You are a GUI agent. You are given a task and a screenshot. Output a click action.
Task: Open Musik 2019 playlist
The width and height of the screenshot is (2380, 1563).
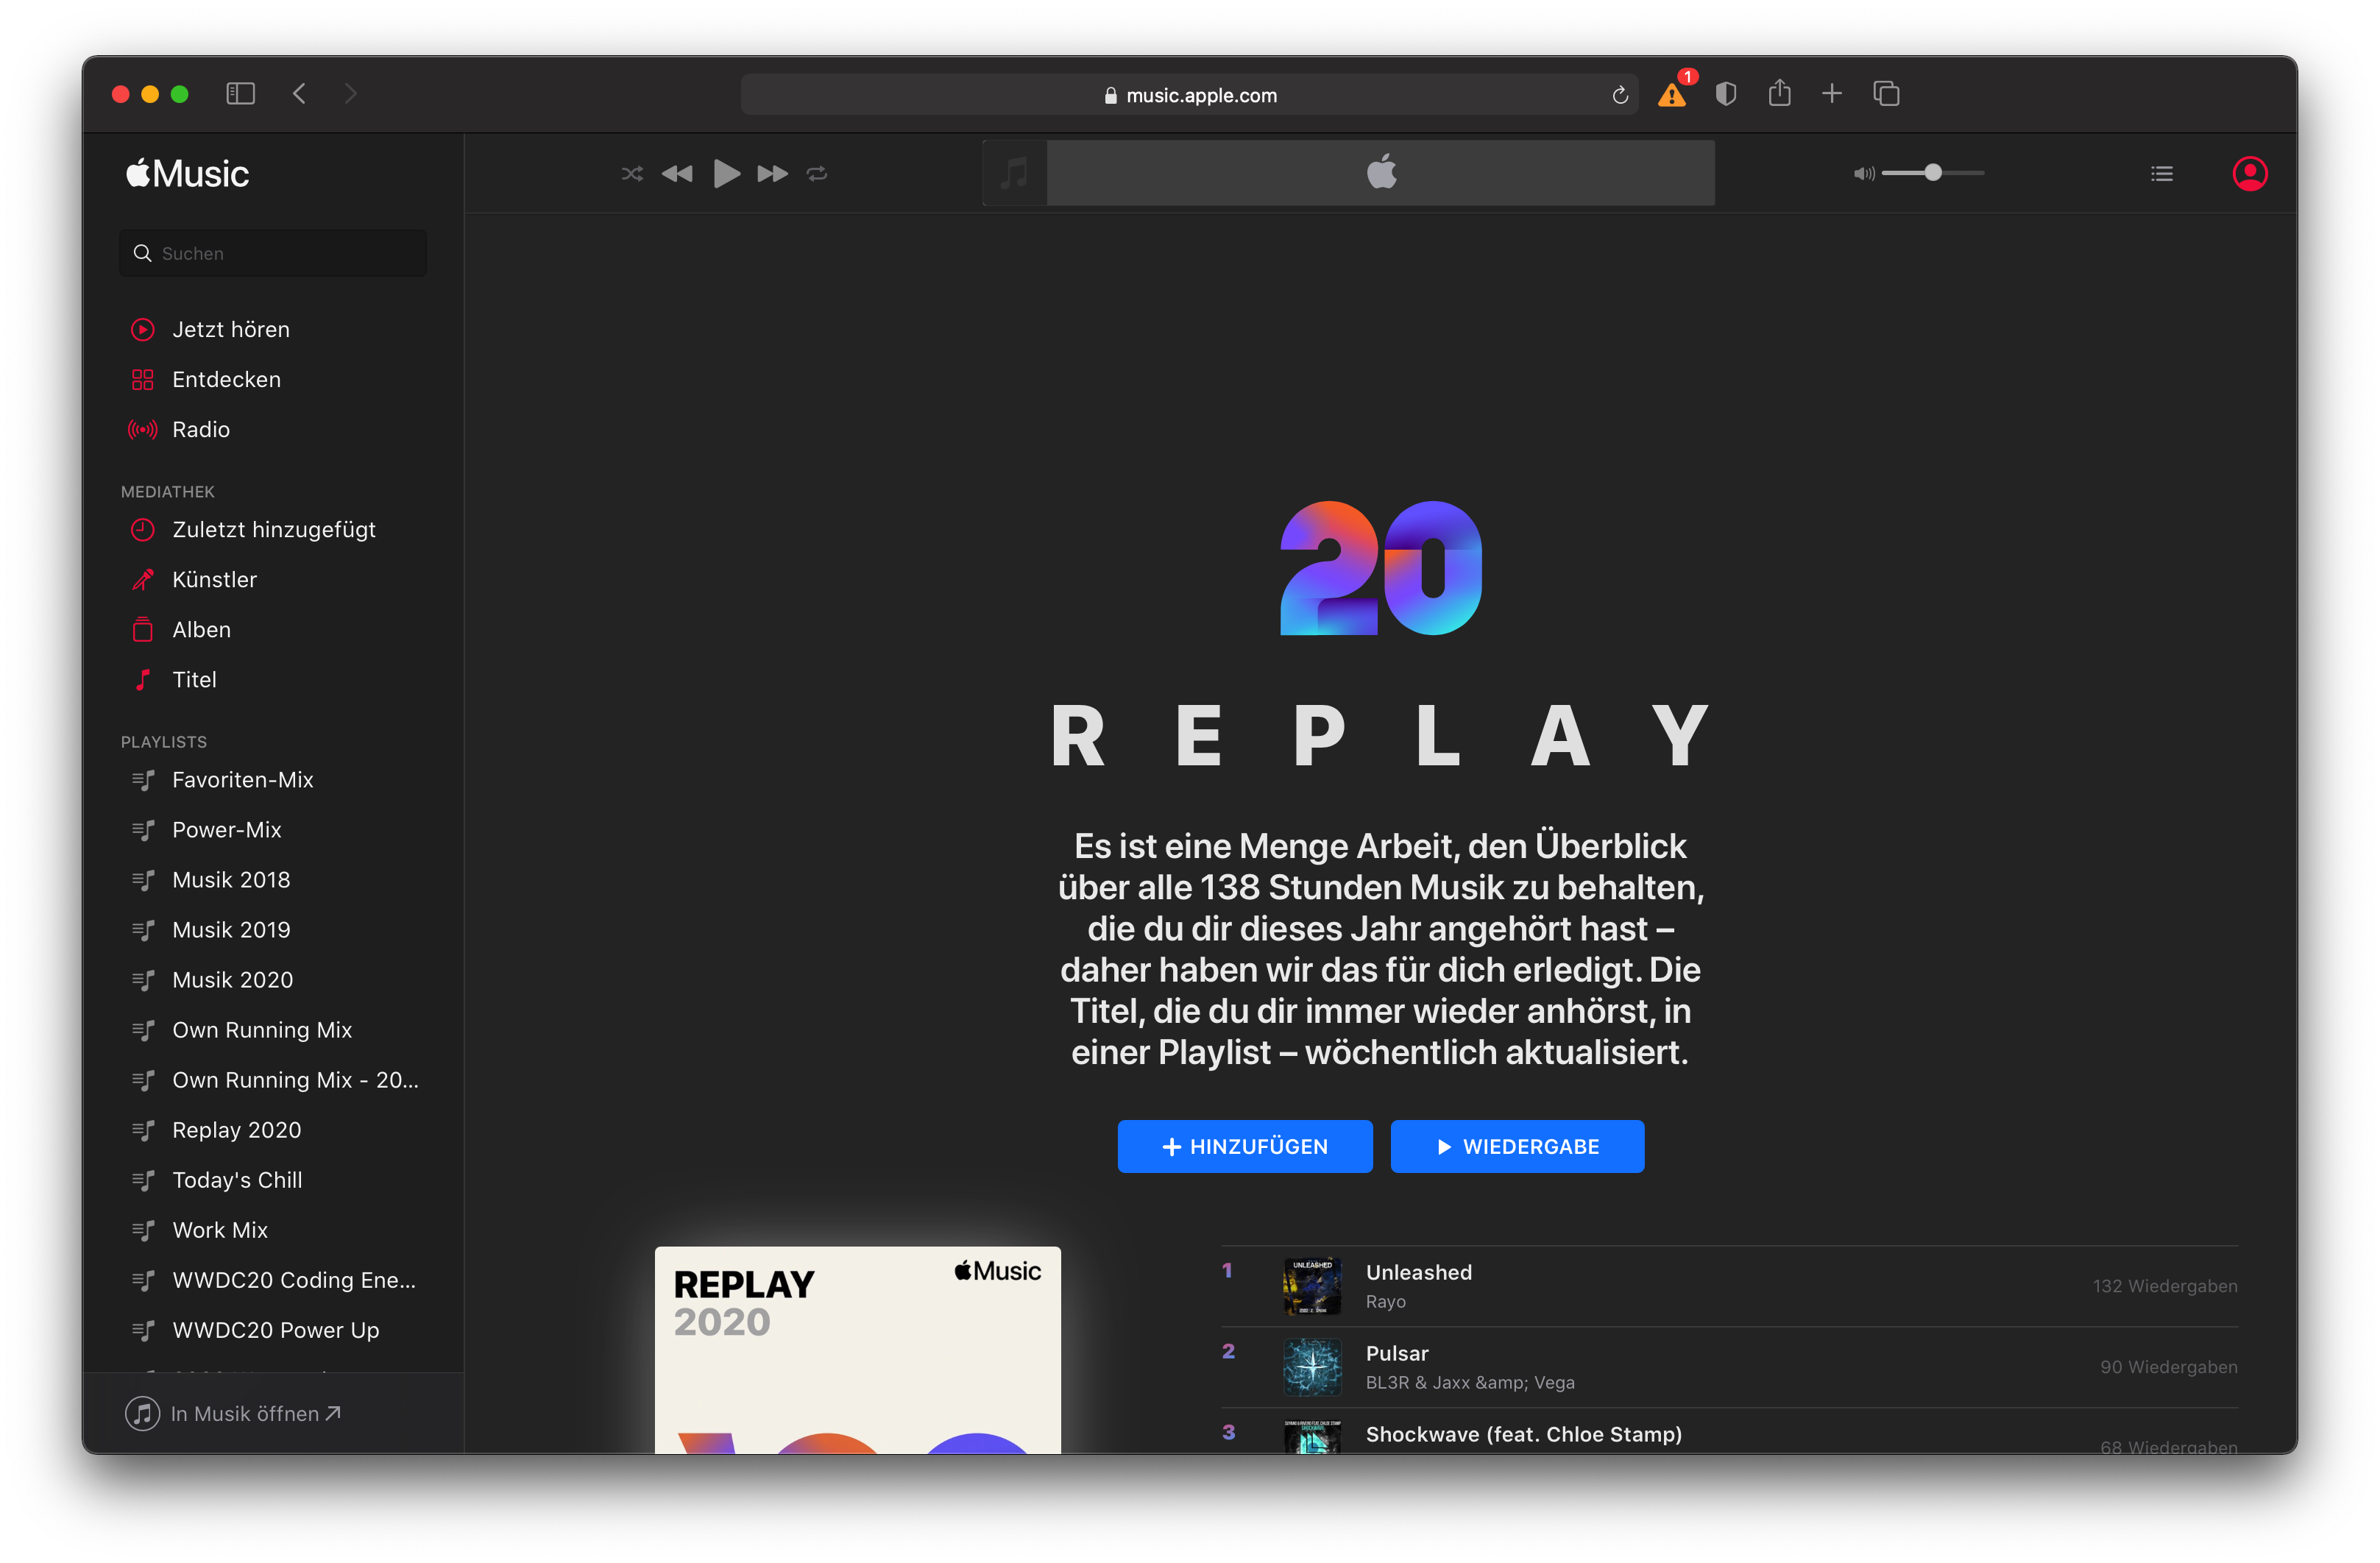point(231,929)
